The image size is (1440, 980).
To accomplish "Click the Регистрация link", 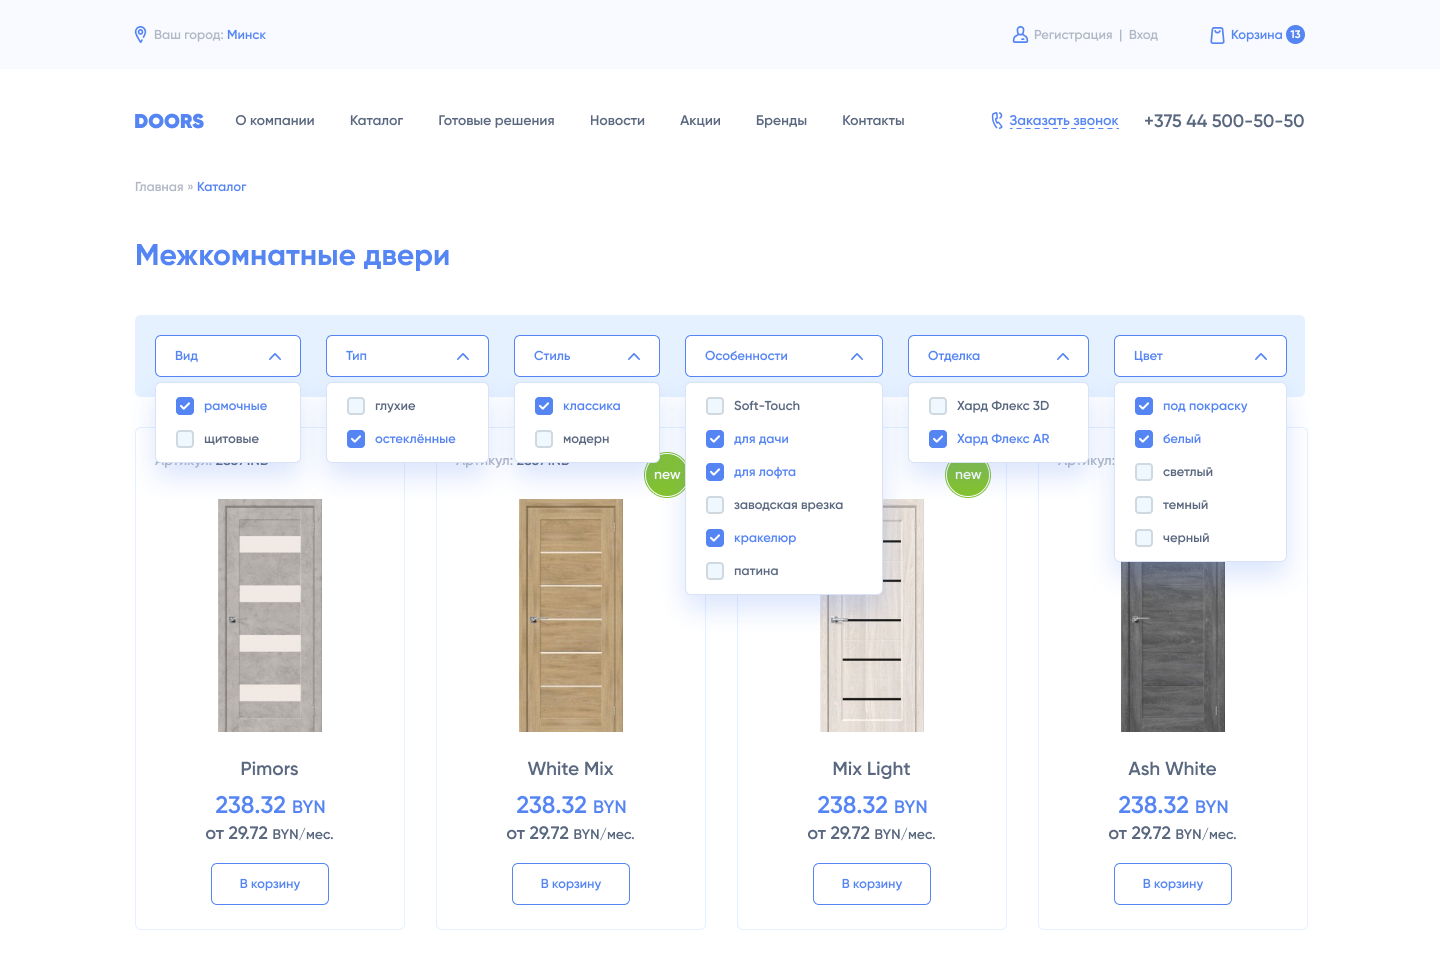I will click(x=1073, y=35).
